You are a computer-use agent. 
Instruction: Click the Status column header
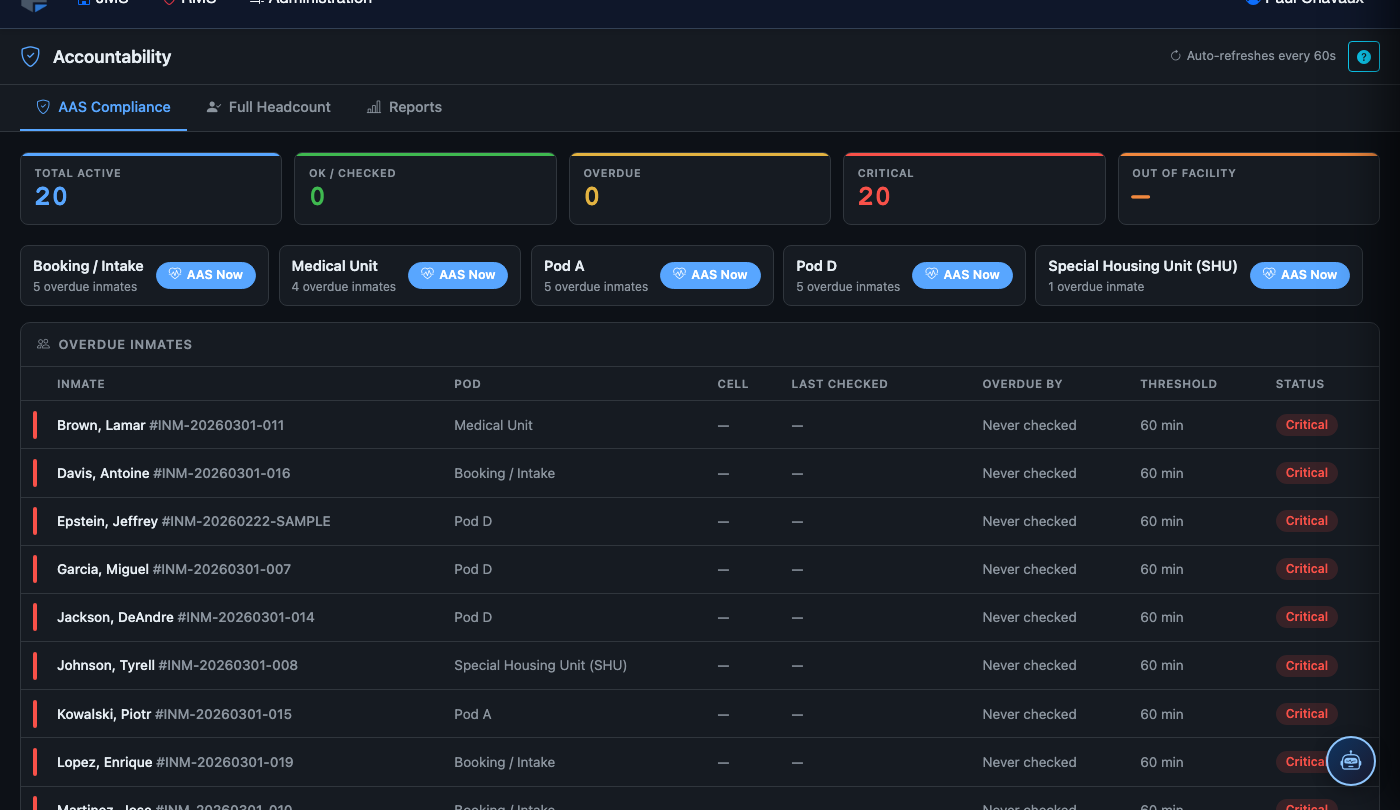pyautogui.click(x=1300, y=384)
